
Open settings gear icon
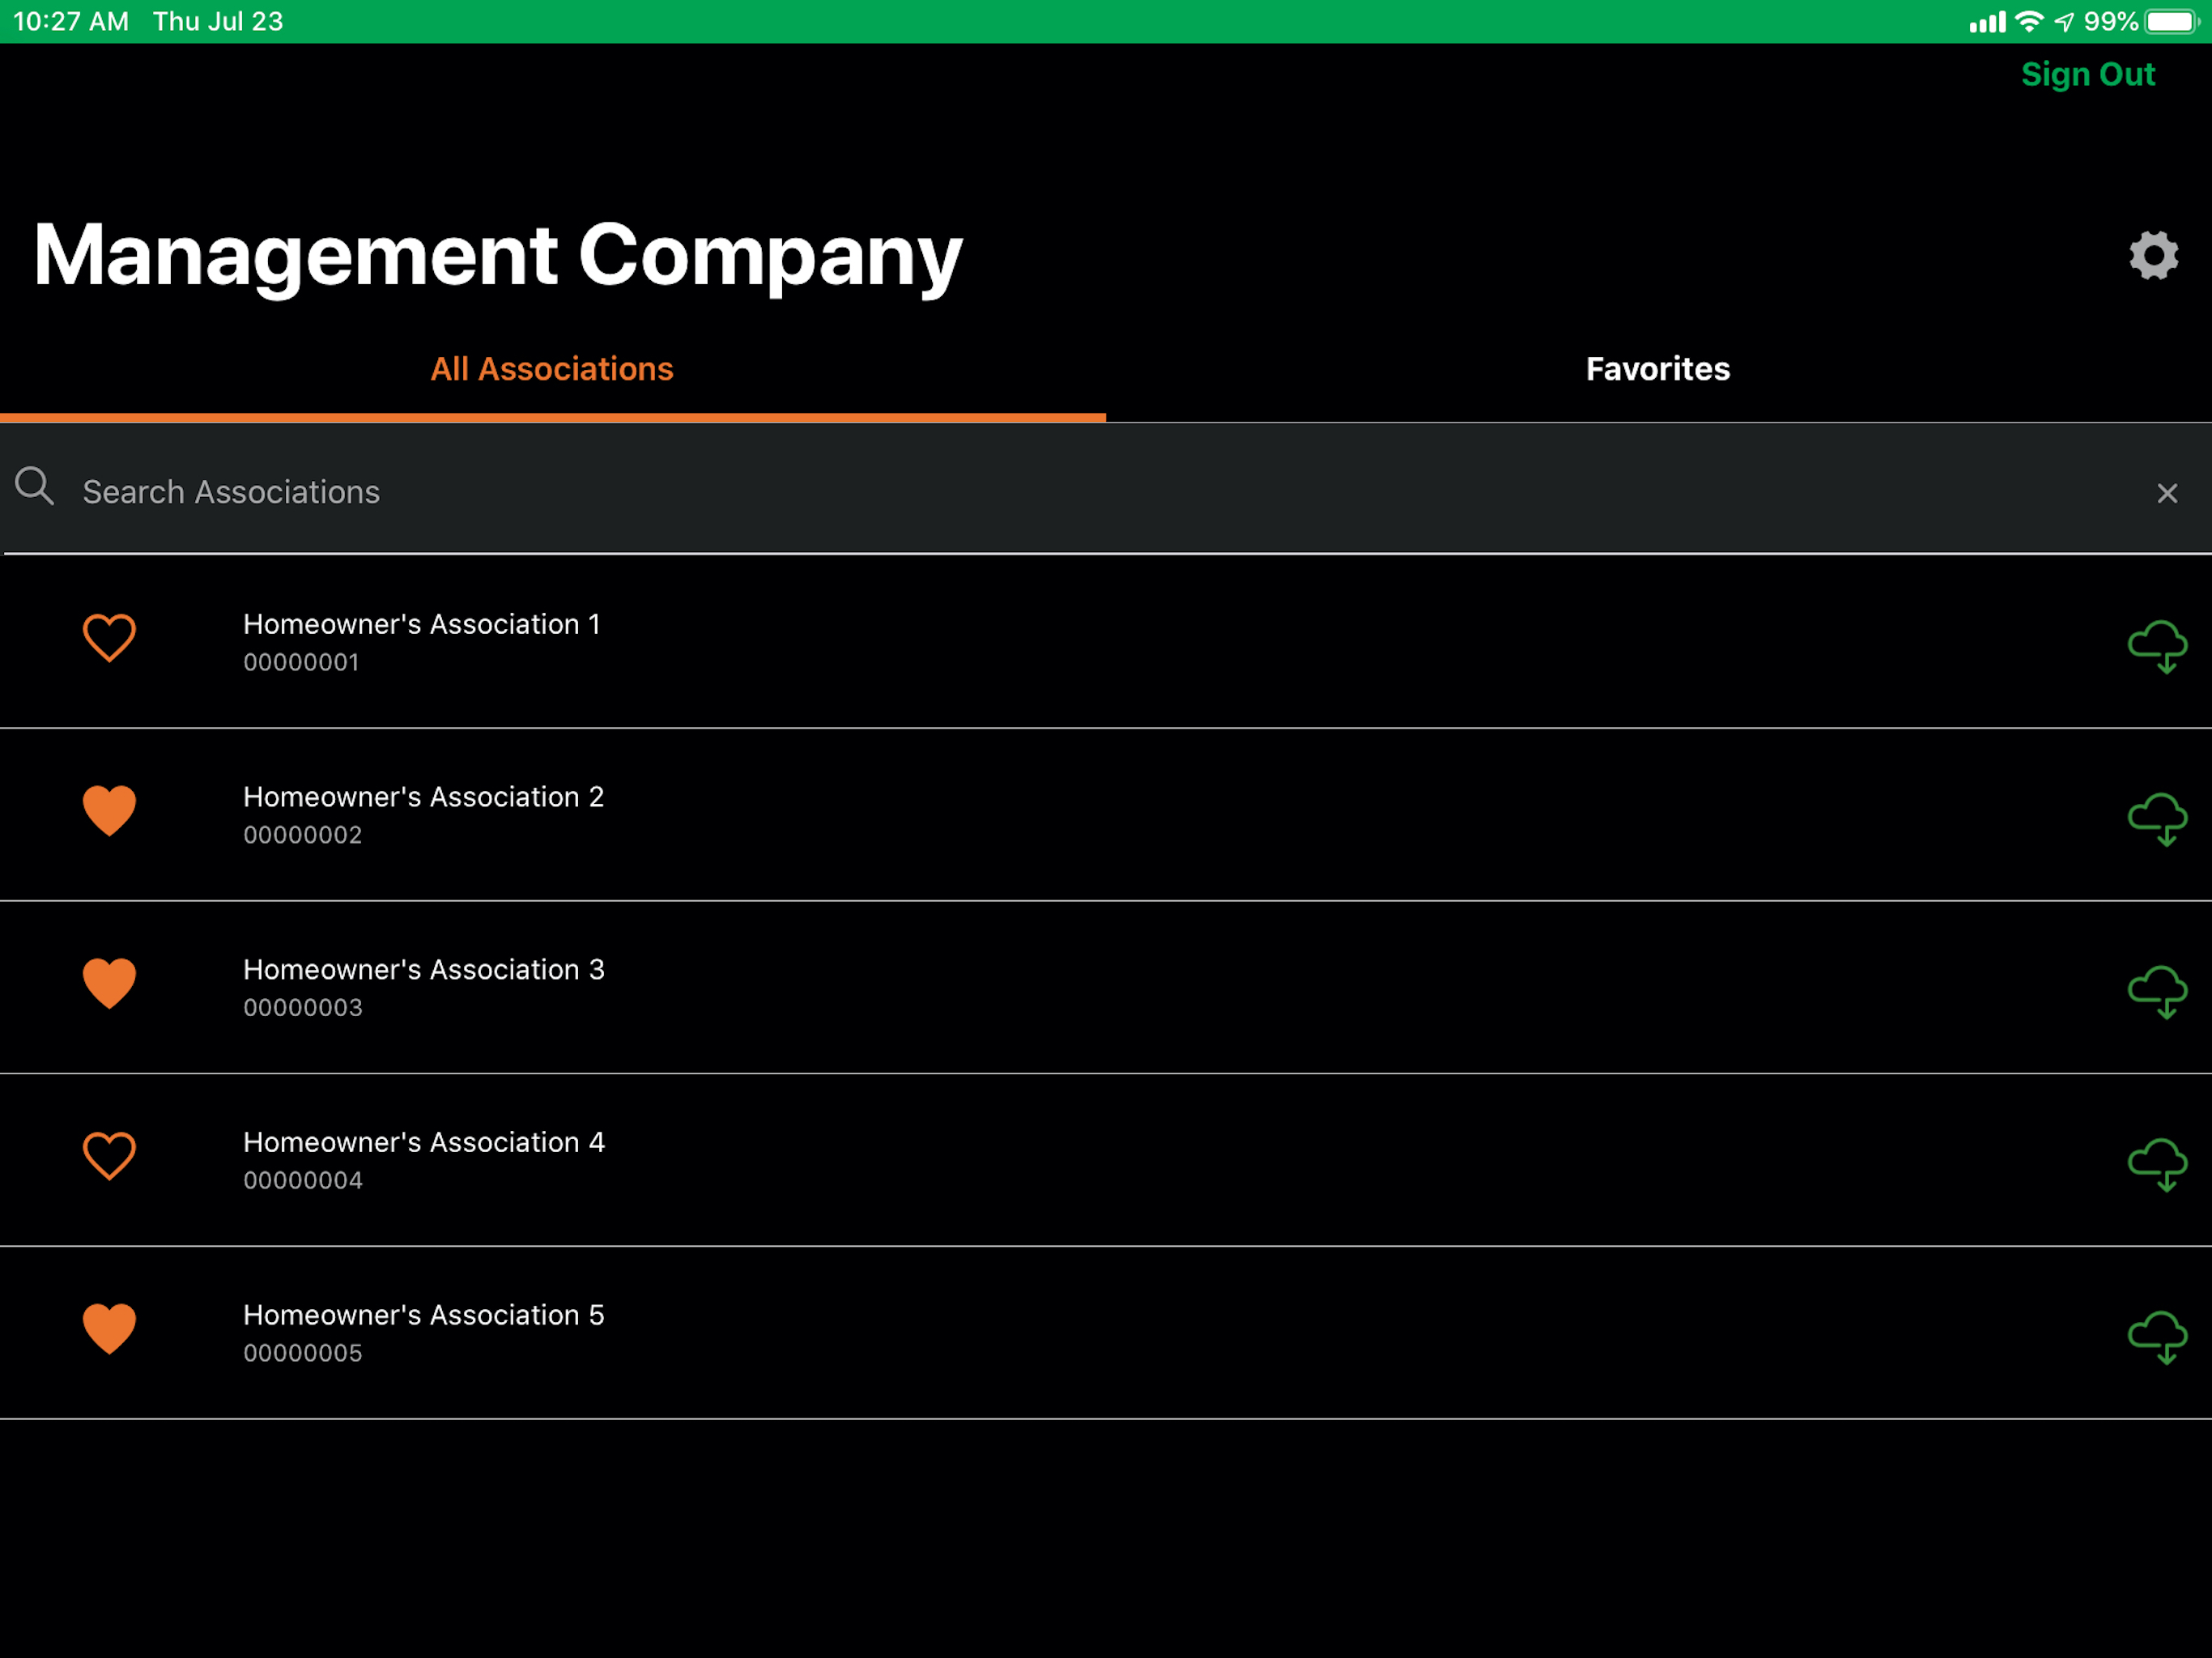click(2153, 256)
